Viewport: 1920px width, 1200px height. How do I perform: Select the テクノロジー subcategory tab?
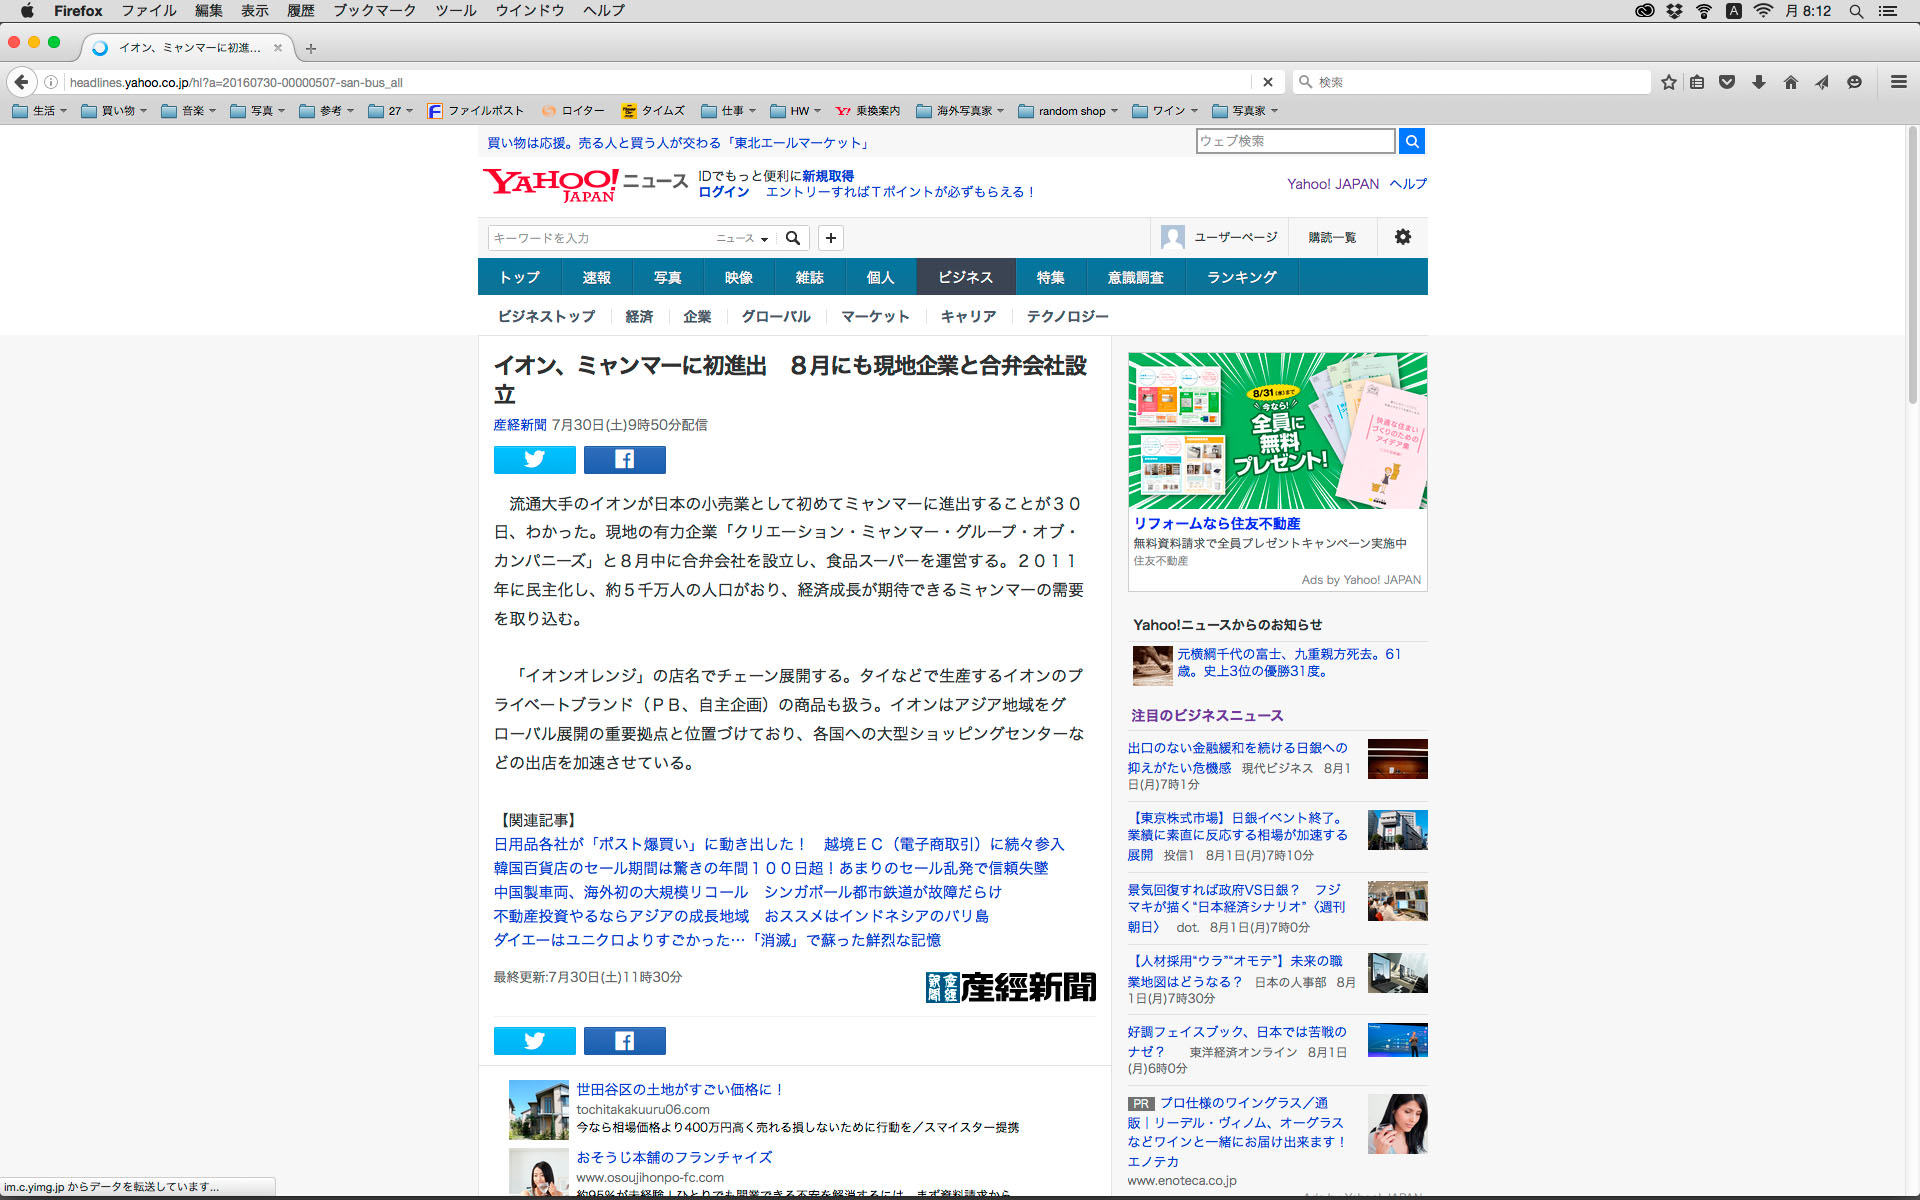point(1067,316)
